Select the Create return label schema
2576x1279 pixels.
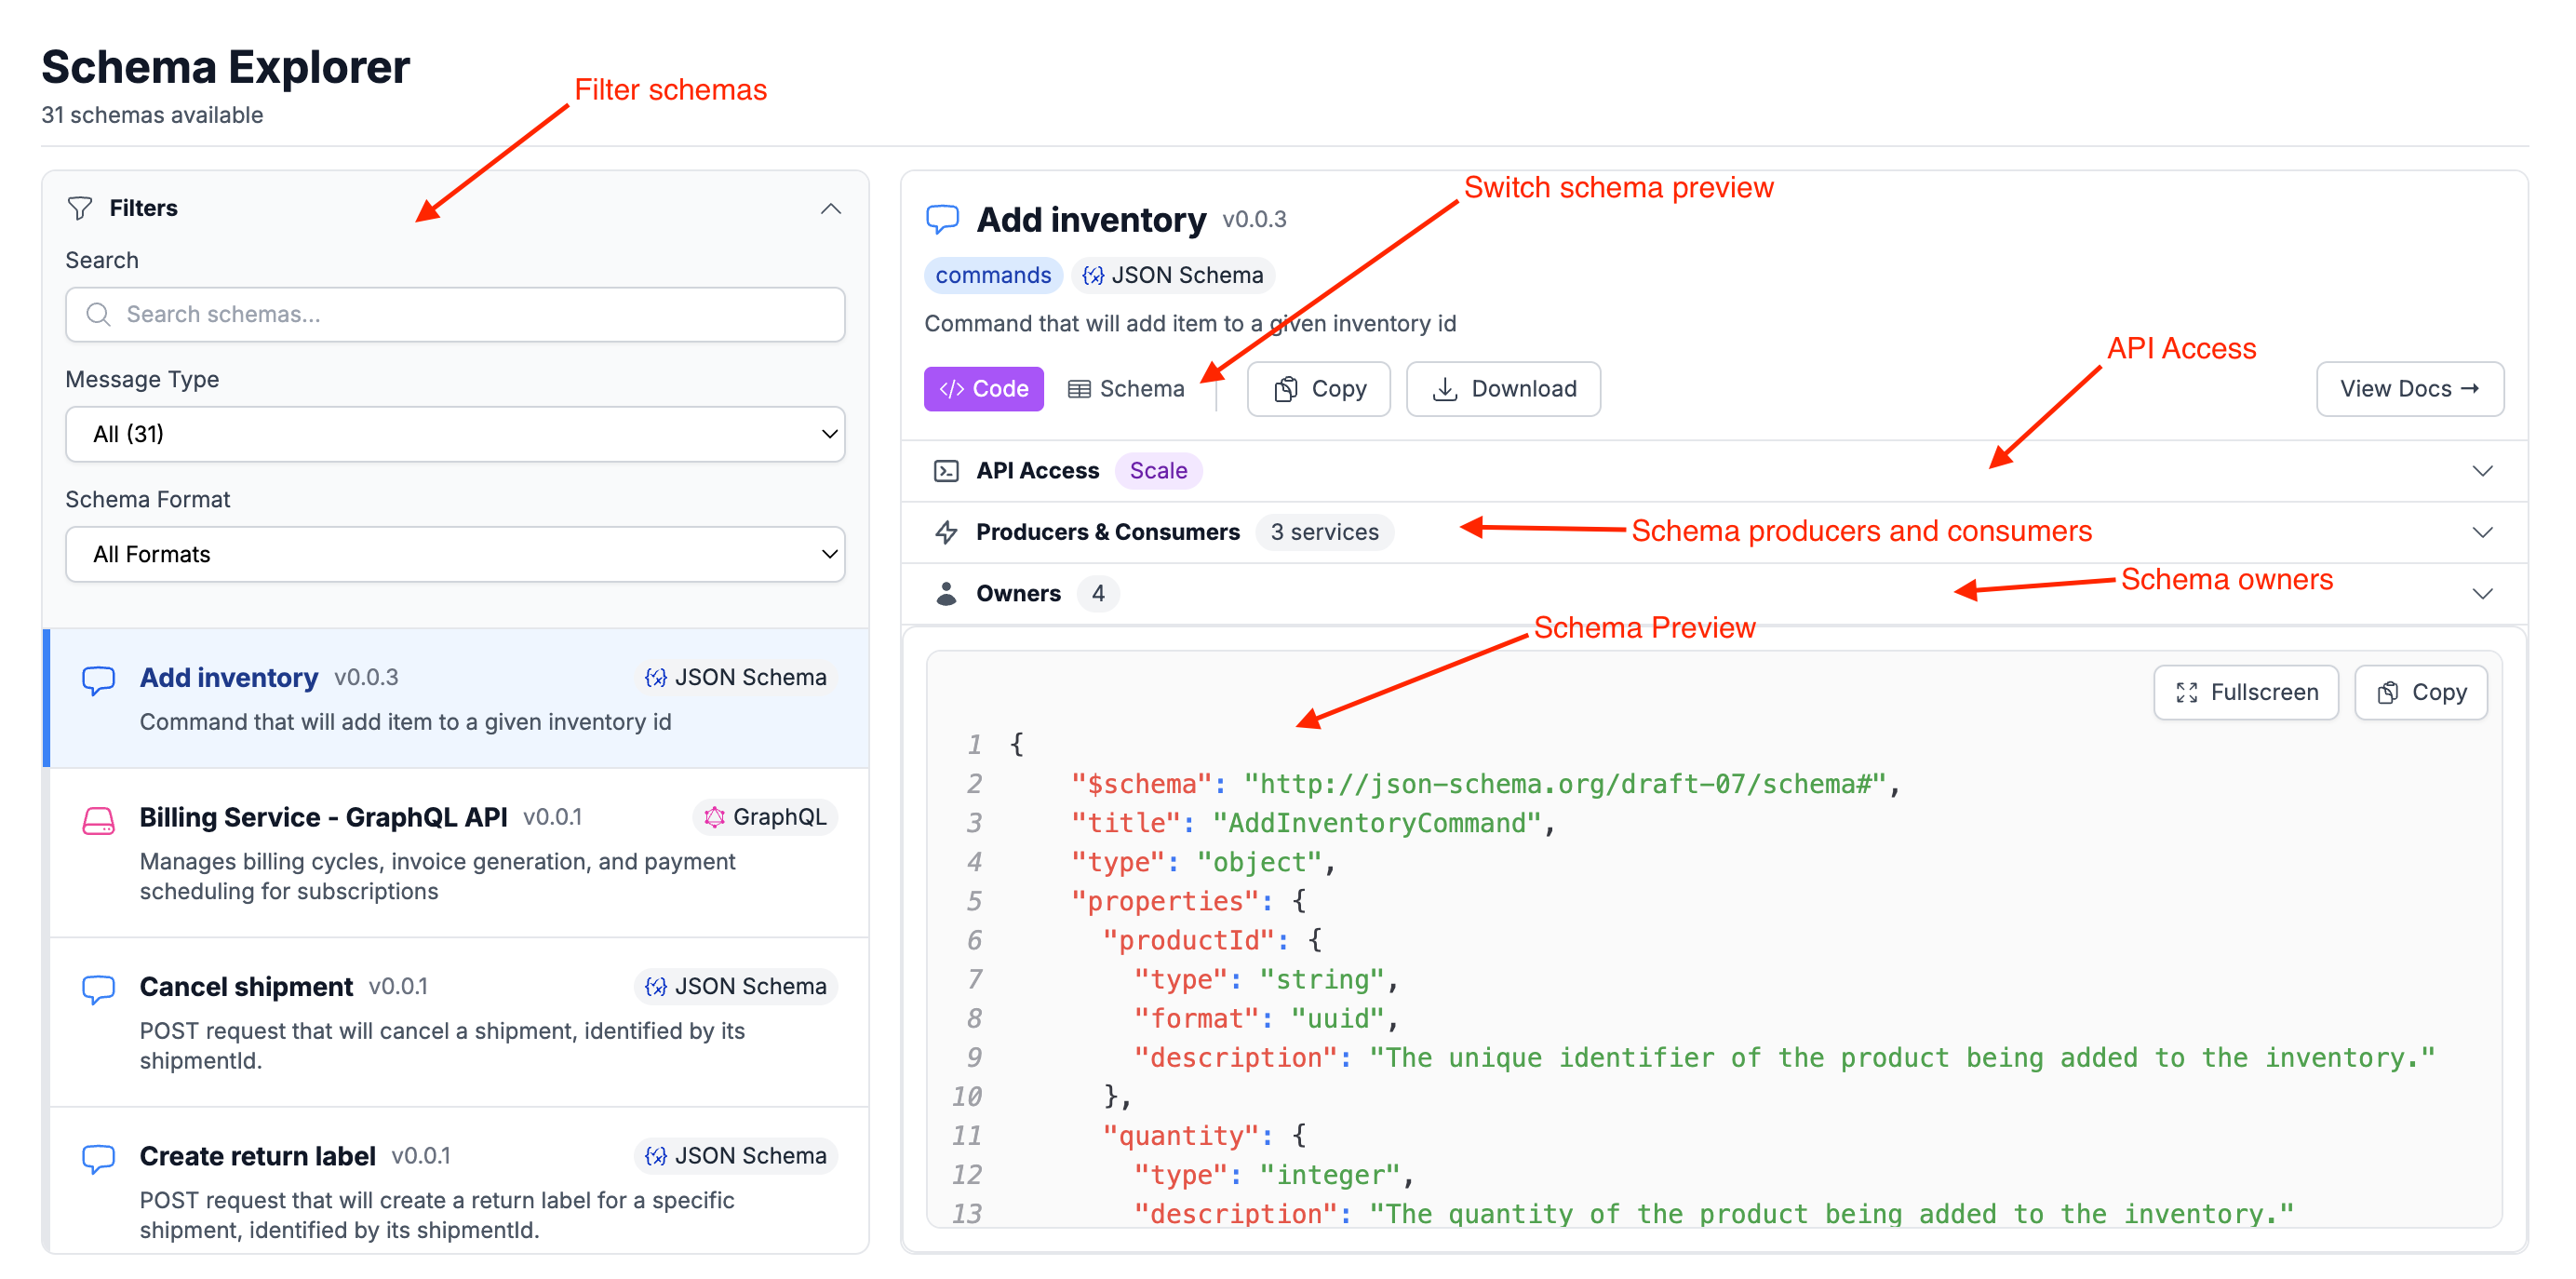(257, 1155)
